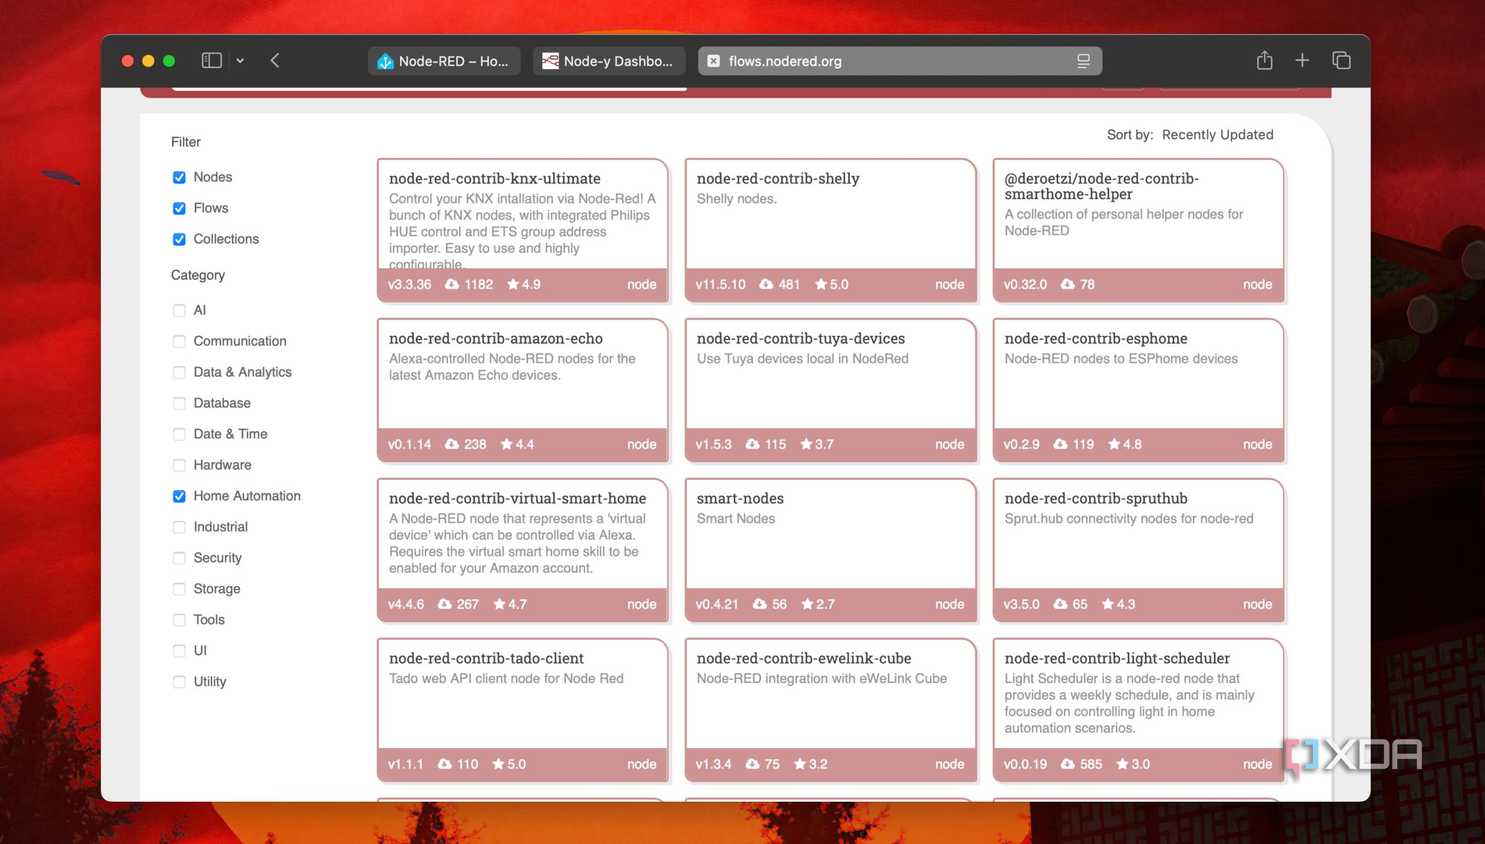
Task: Click download cloud icon on esphome card
Action: [1061, 444]
